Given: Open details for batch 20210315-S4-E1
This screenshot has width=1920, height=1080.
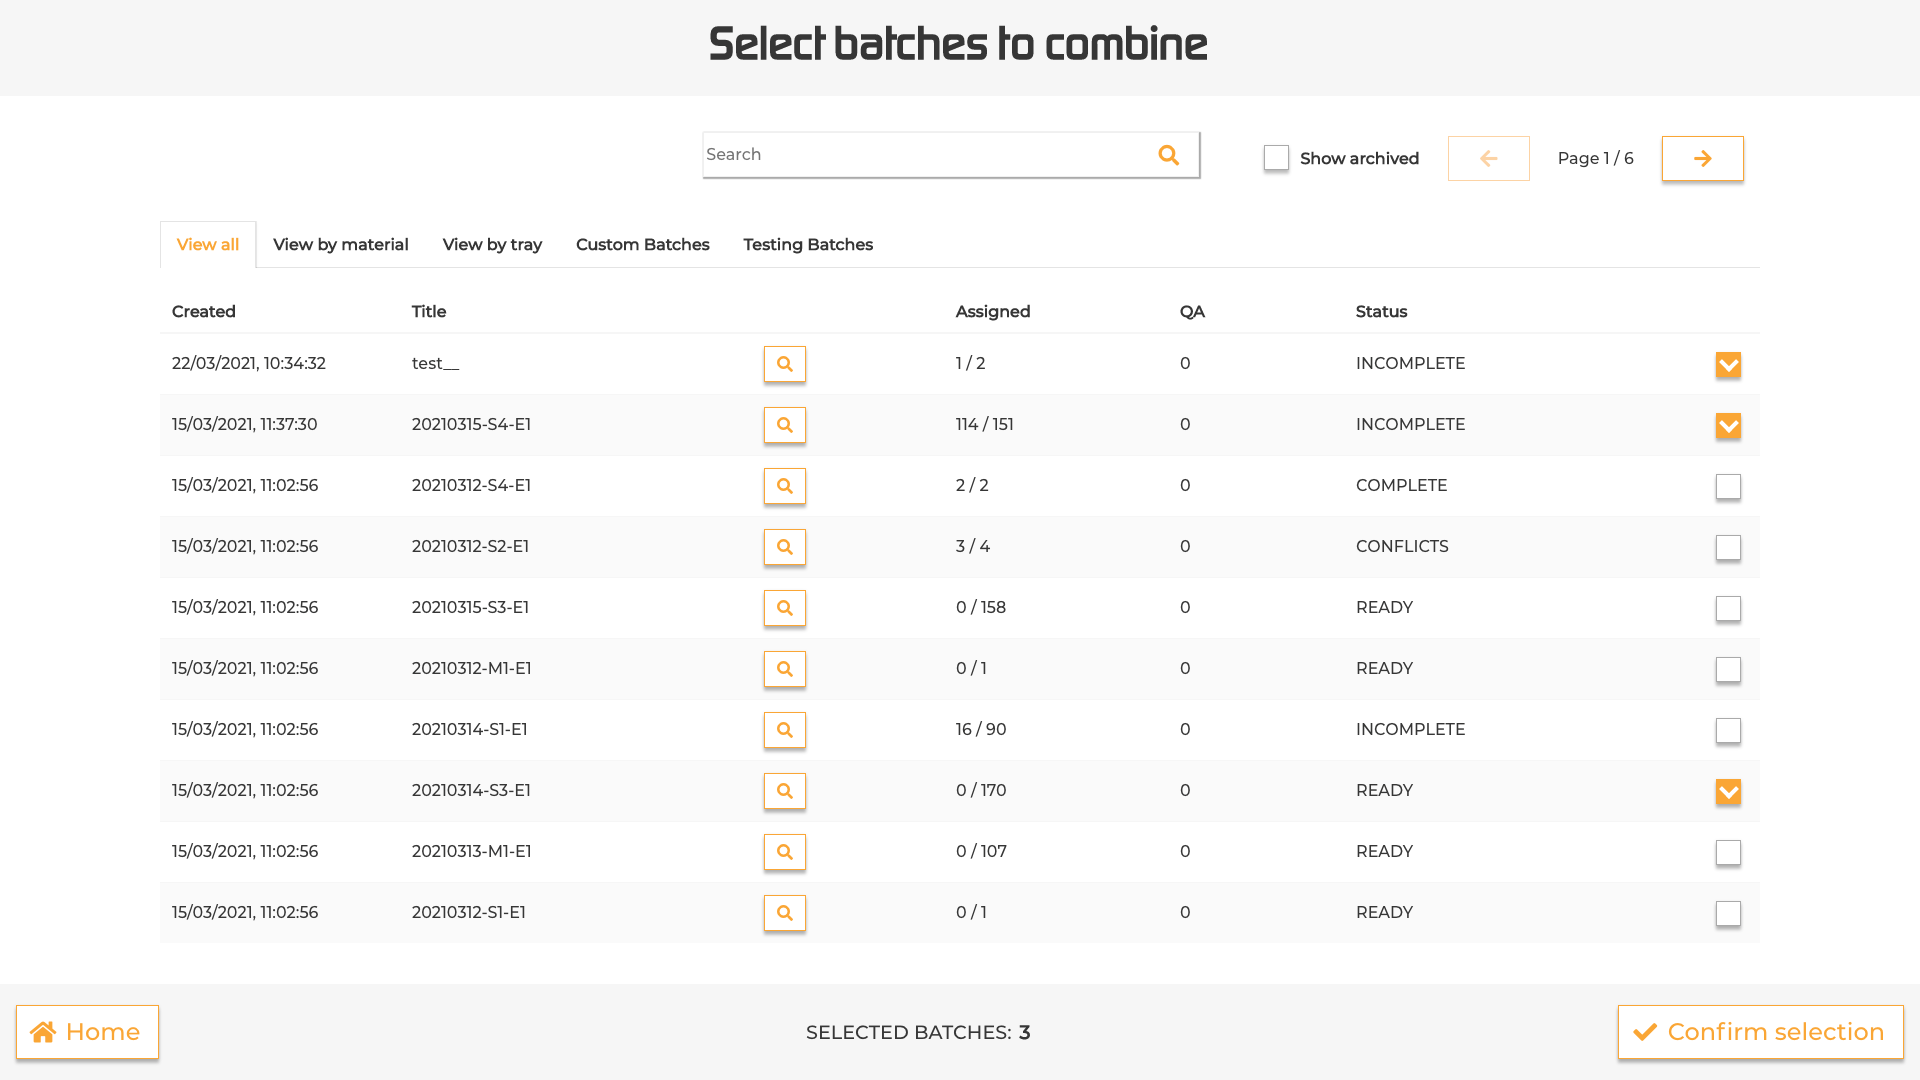Looking at the screenshot, I should pos(784,425).
